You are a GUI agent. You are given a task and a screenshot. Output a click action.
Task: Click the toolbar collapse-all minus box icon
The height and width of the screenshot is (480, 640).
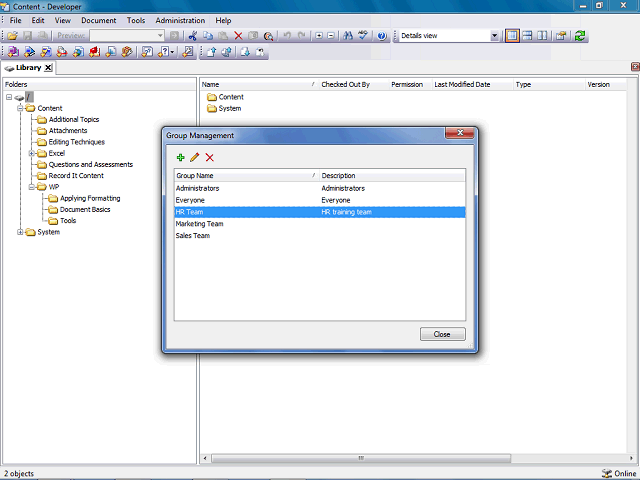pyautogui.click(x=331, y=36)
